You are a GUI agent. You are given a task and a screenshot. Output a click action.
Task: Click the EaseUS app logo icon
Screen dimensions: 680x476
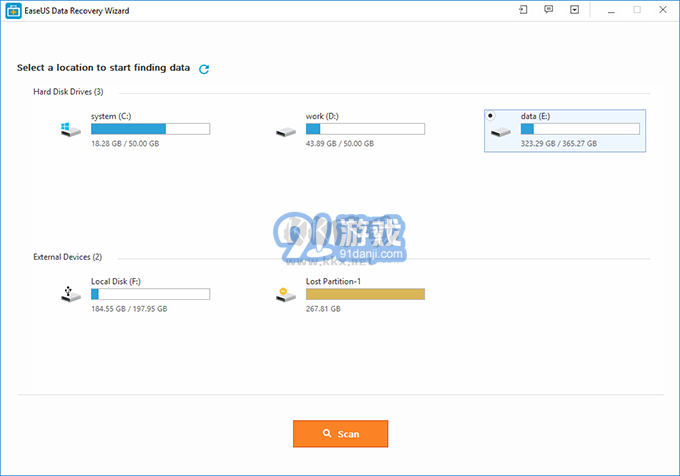click(x=13, y=11)
